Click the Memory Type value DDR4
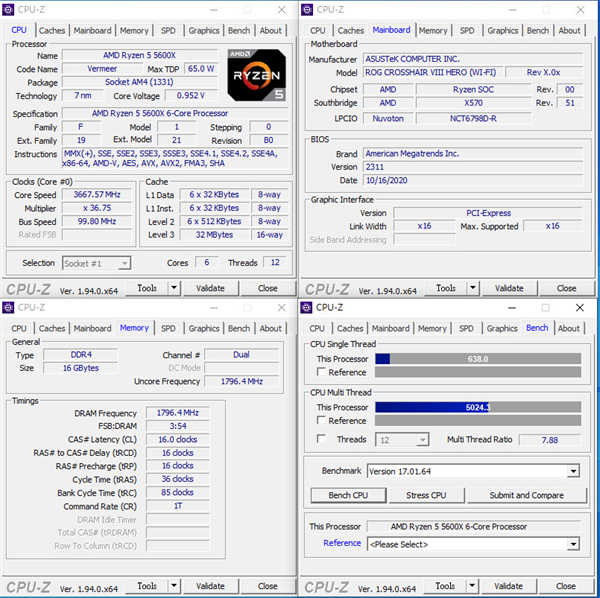The image size is (600, 598). (81, 355)
